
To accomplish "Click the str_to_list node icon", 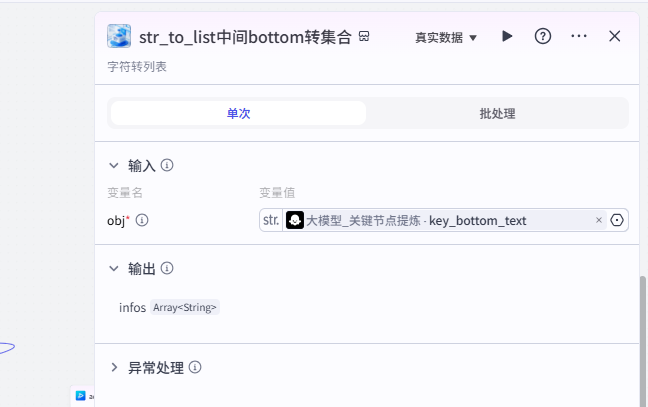I will (x=119, y=37).
